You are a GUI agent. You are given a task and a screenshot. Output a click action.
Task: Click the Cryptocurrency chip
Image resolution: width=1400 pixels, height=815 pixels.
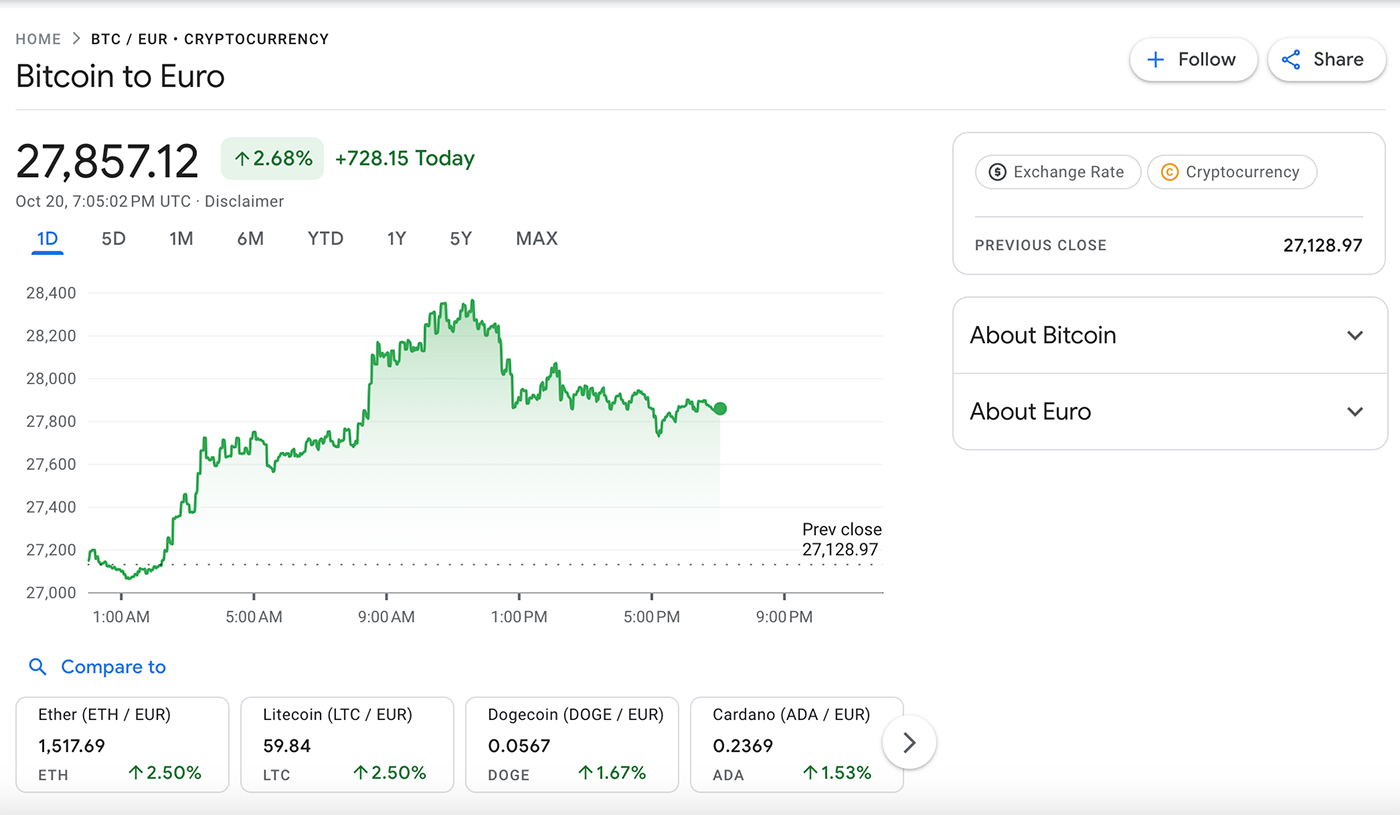(x=1232, y=172)
